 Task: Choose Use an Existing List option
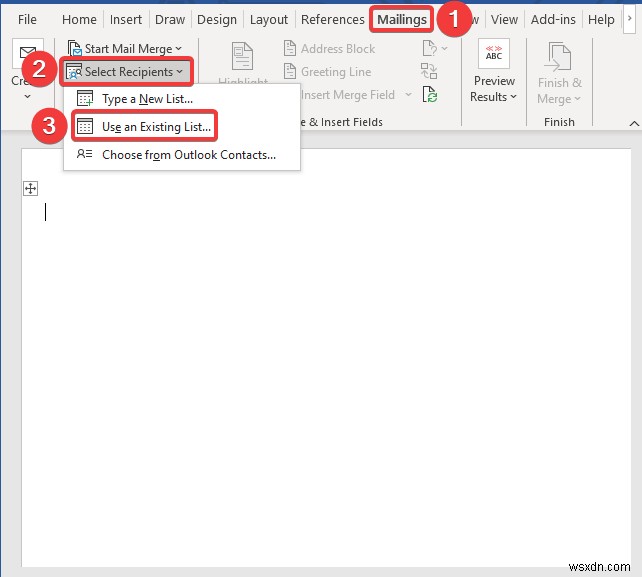tap(182, 126)
